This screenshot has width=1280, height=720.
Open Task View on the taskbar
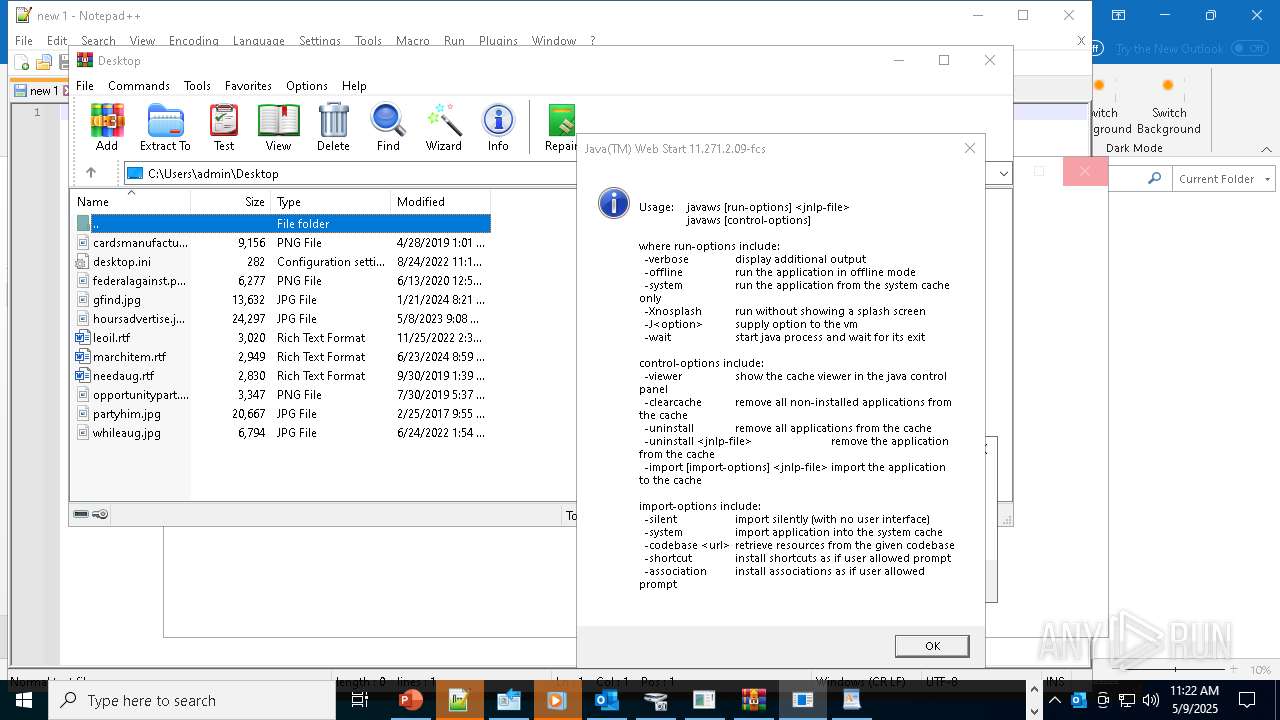(360, 700)
